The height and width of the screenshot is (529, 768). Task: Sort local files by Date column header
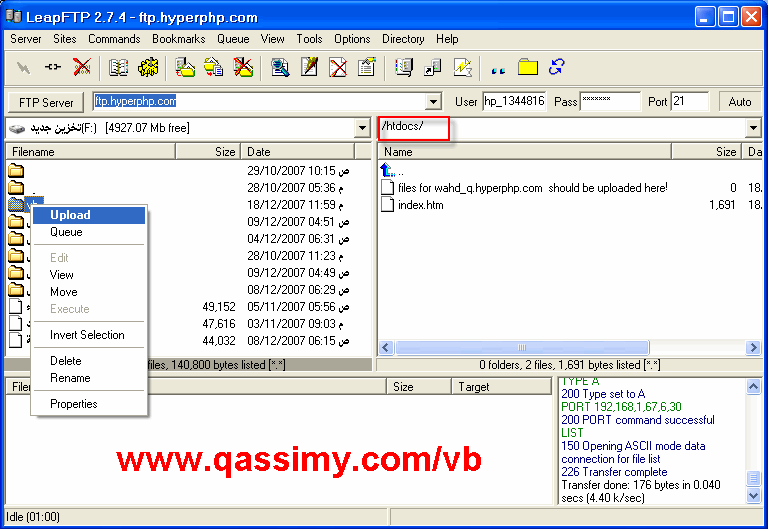[298, 152]
